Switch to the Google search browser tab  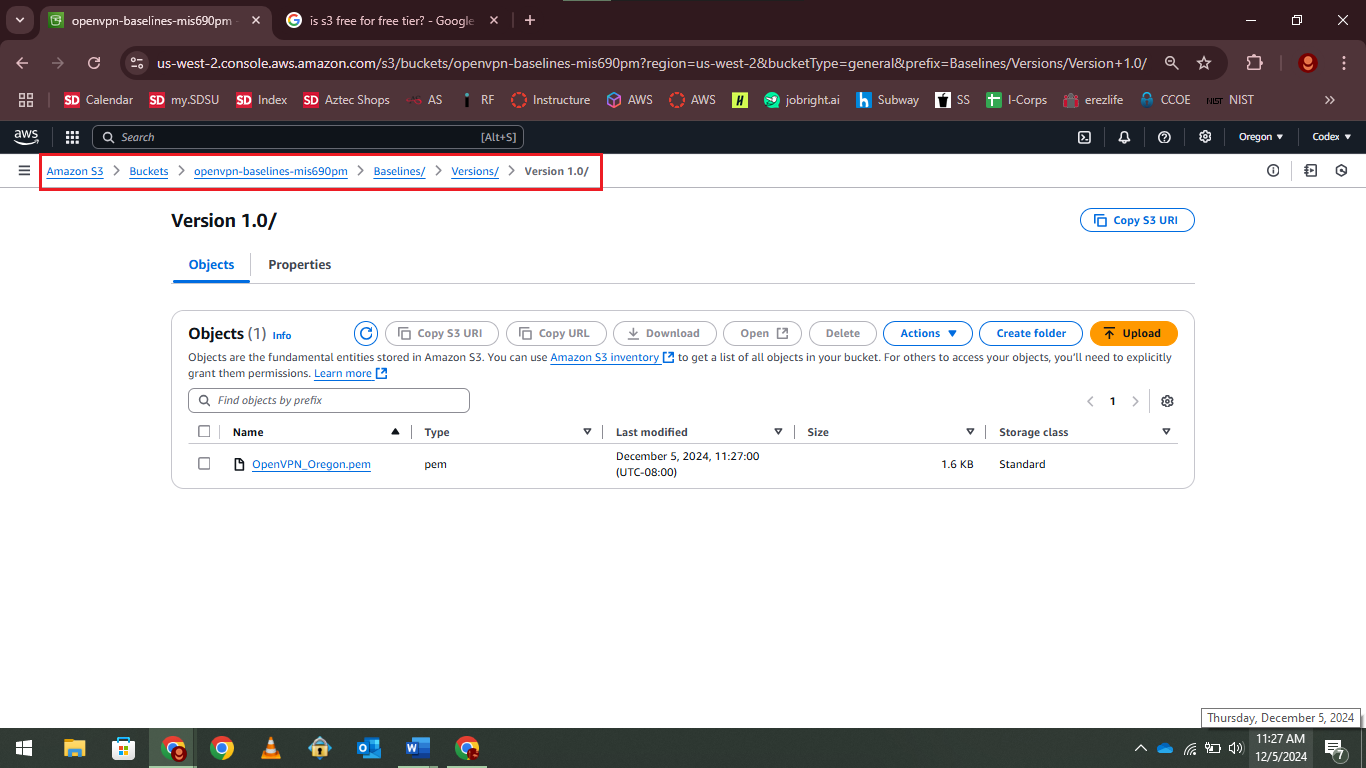pyautogui.click(x=392, y=20)
